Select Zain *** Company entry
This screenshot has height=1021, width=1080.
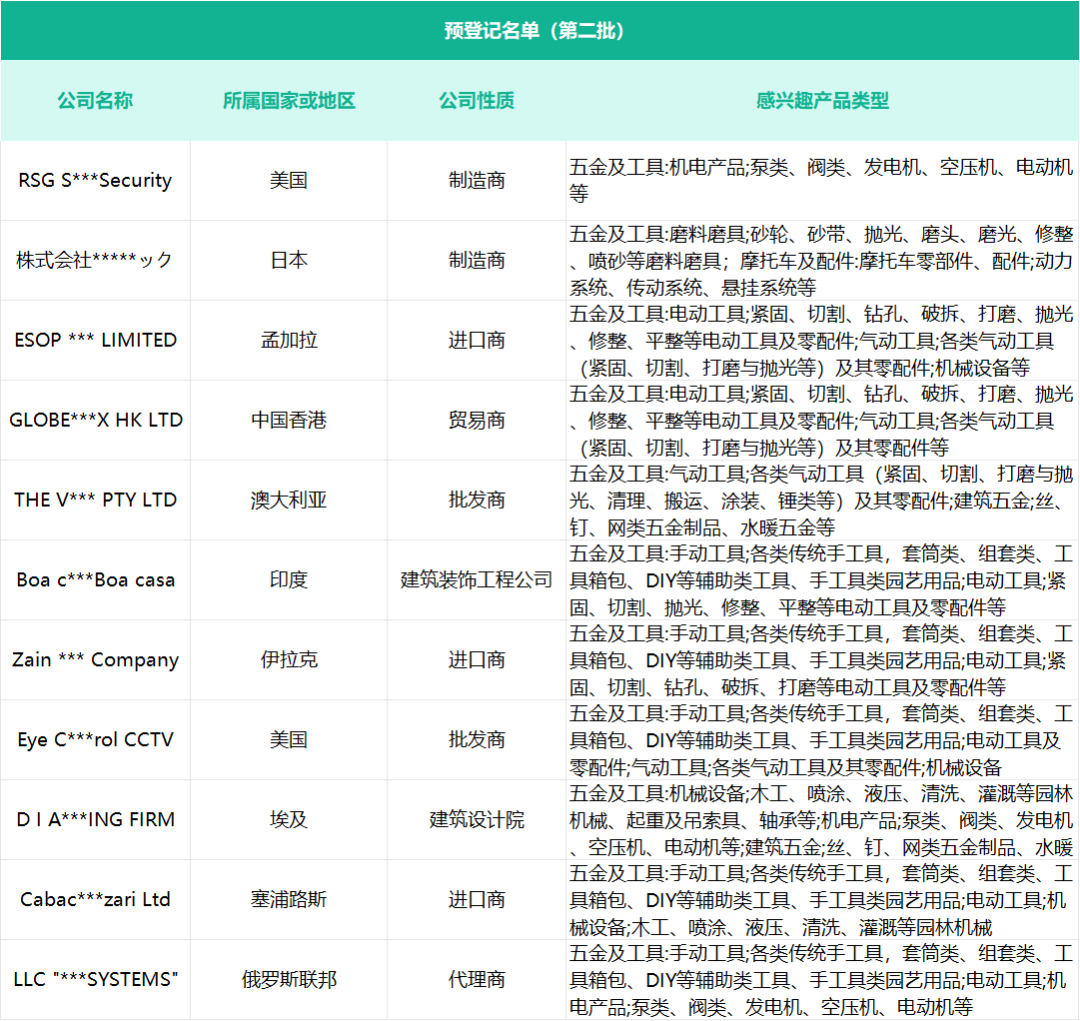click(x=94, y=660)
